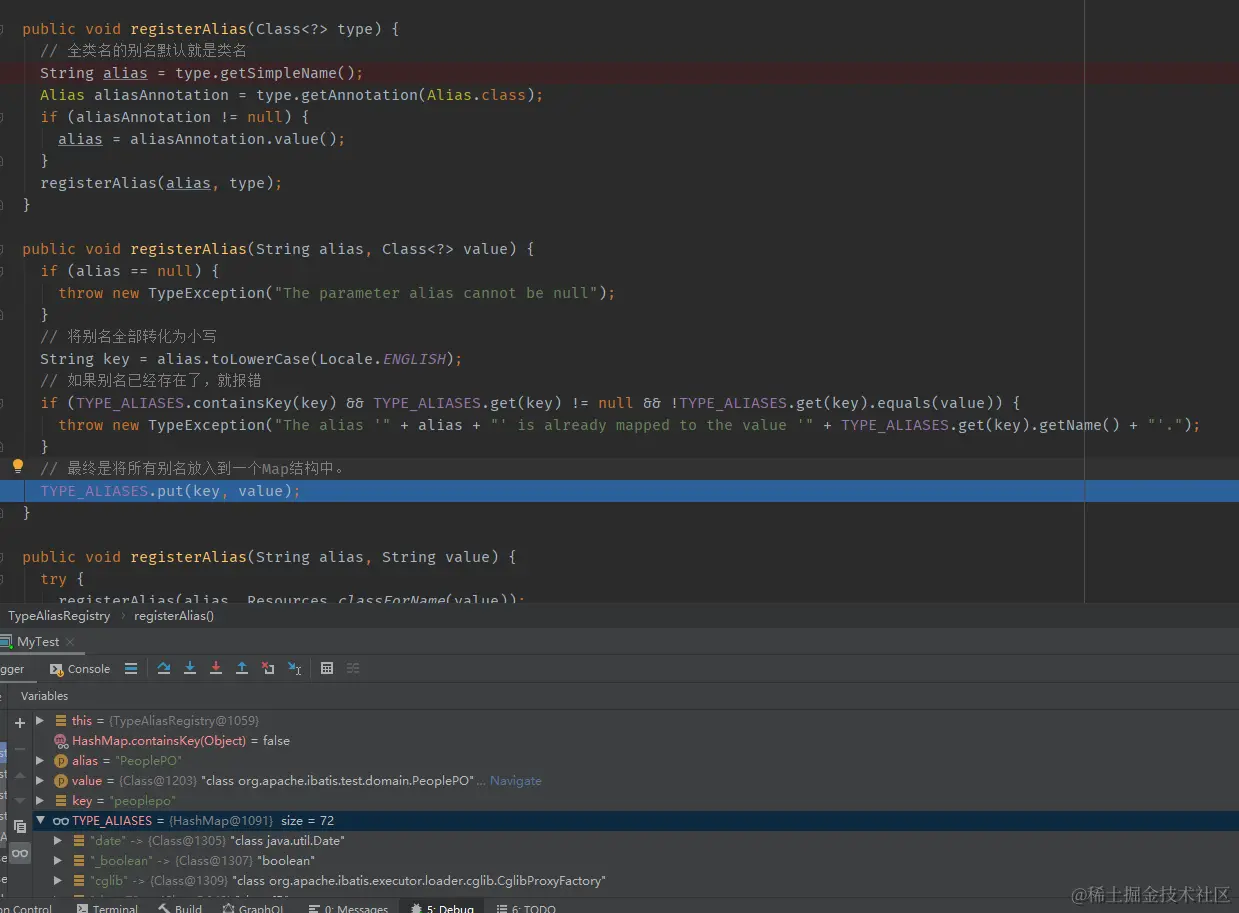Select the MyTest debug session tab
The width and height of the screenshot is (1239, 913).
tap(38, 642)
